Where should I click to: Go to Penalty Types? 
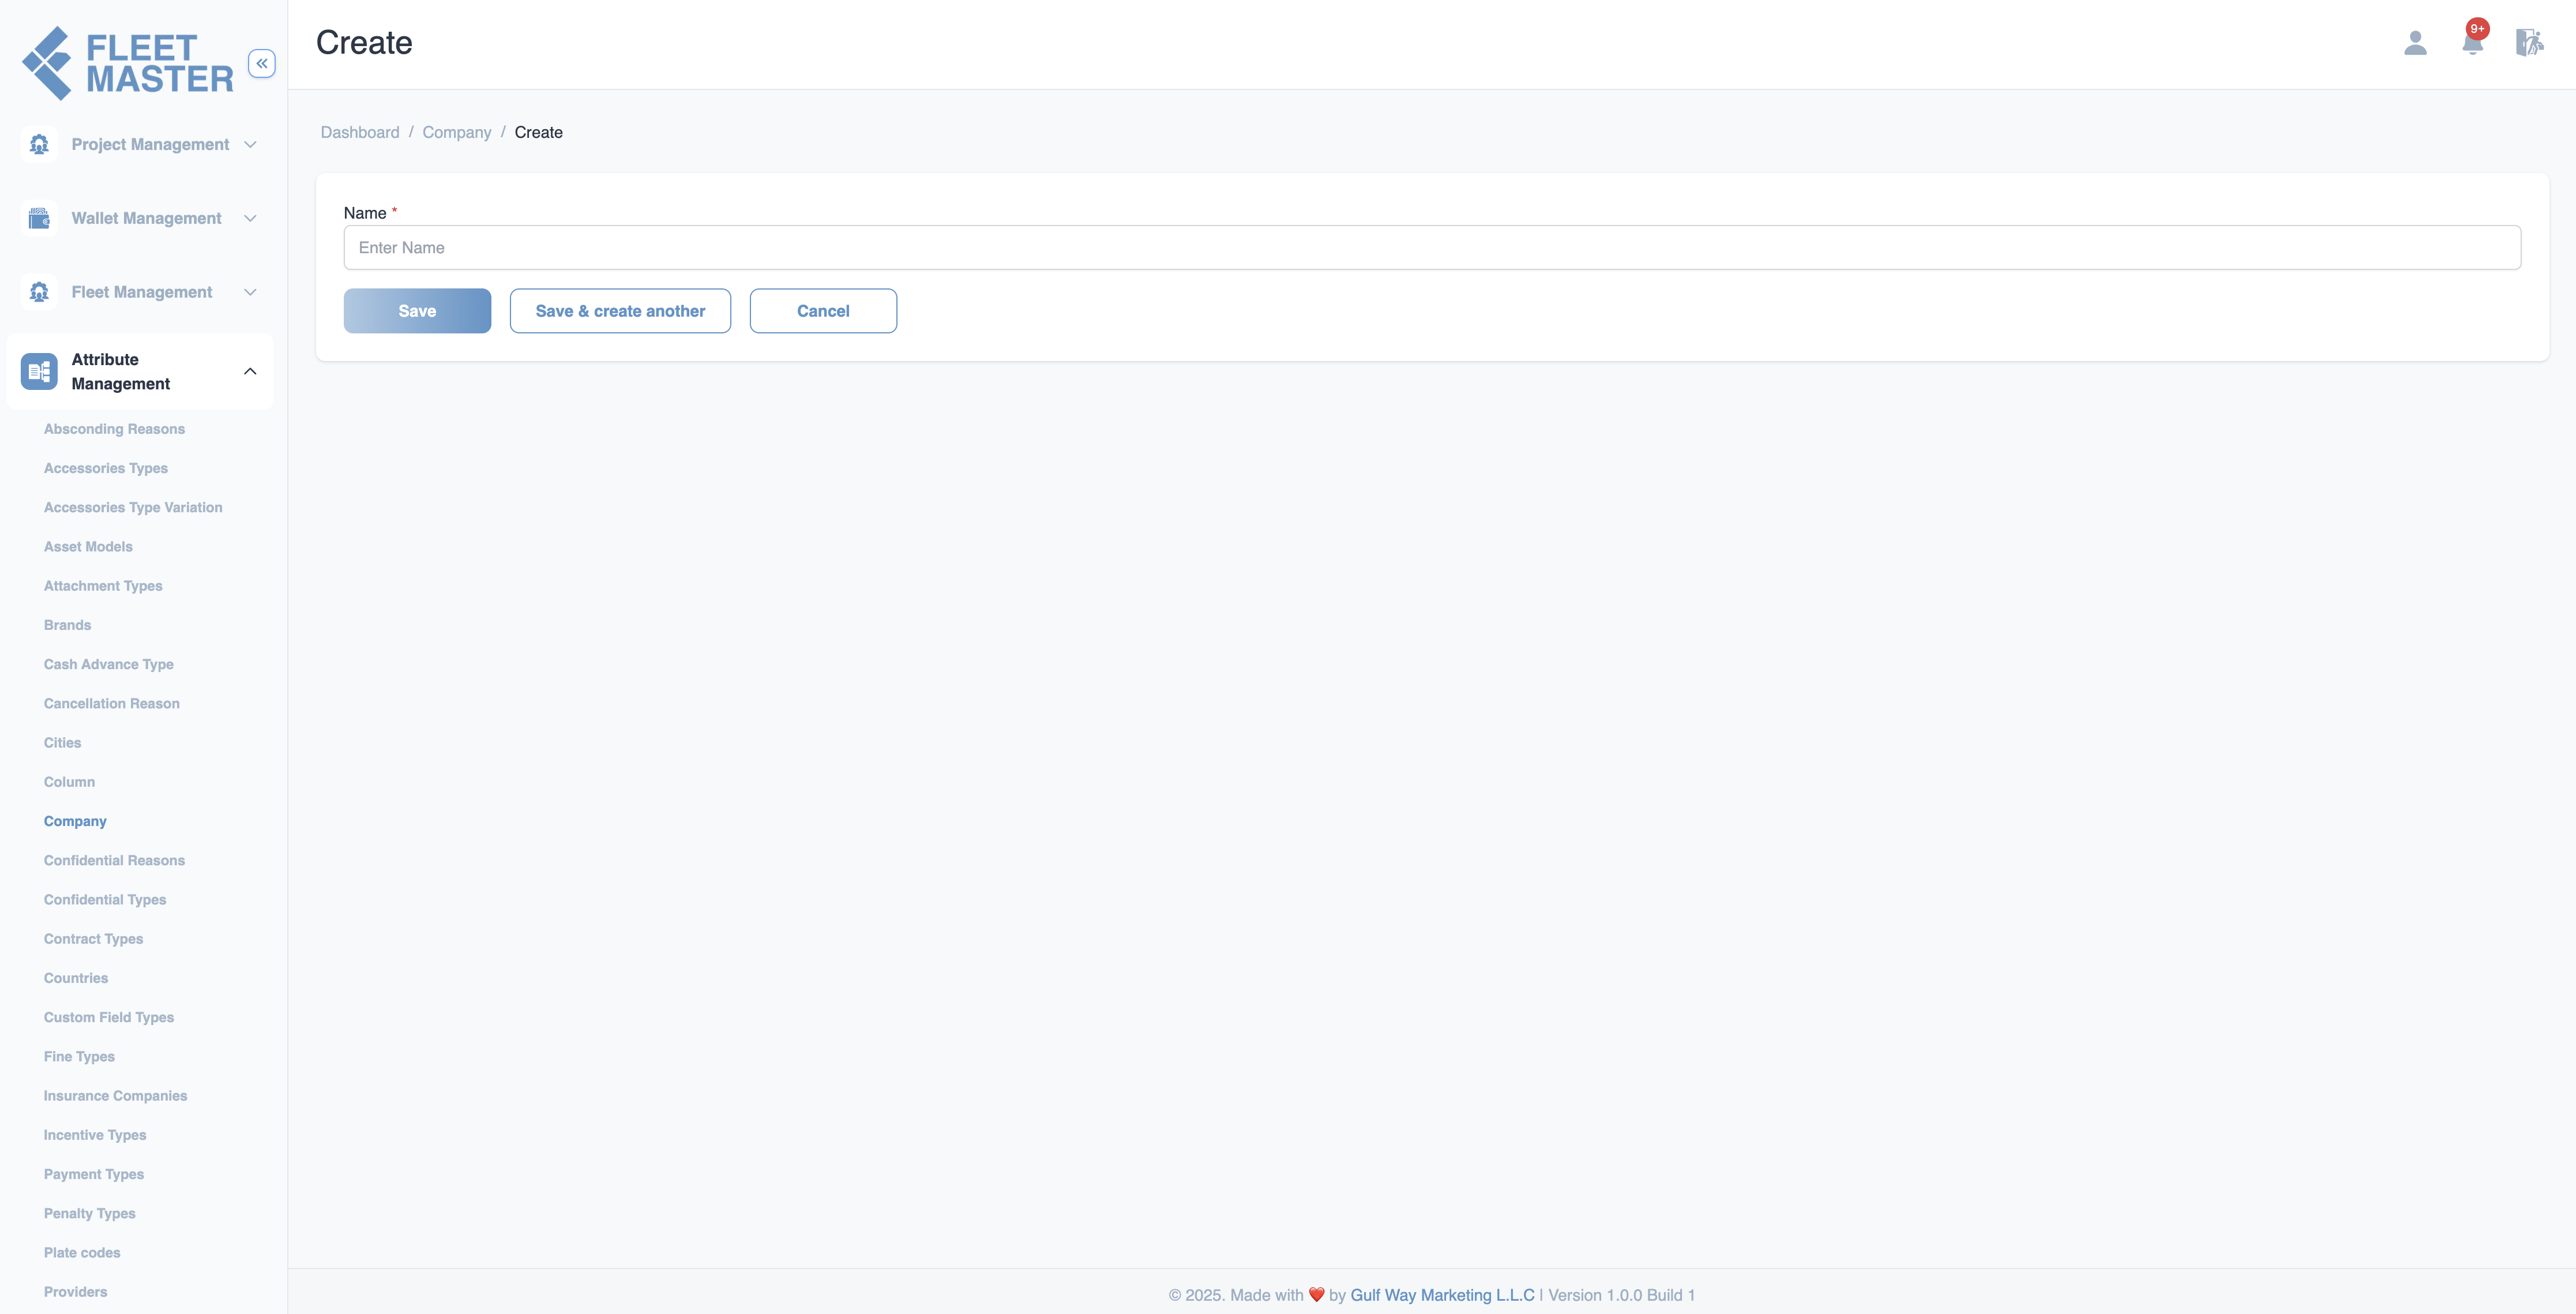click(90, 1213)
